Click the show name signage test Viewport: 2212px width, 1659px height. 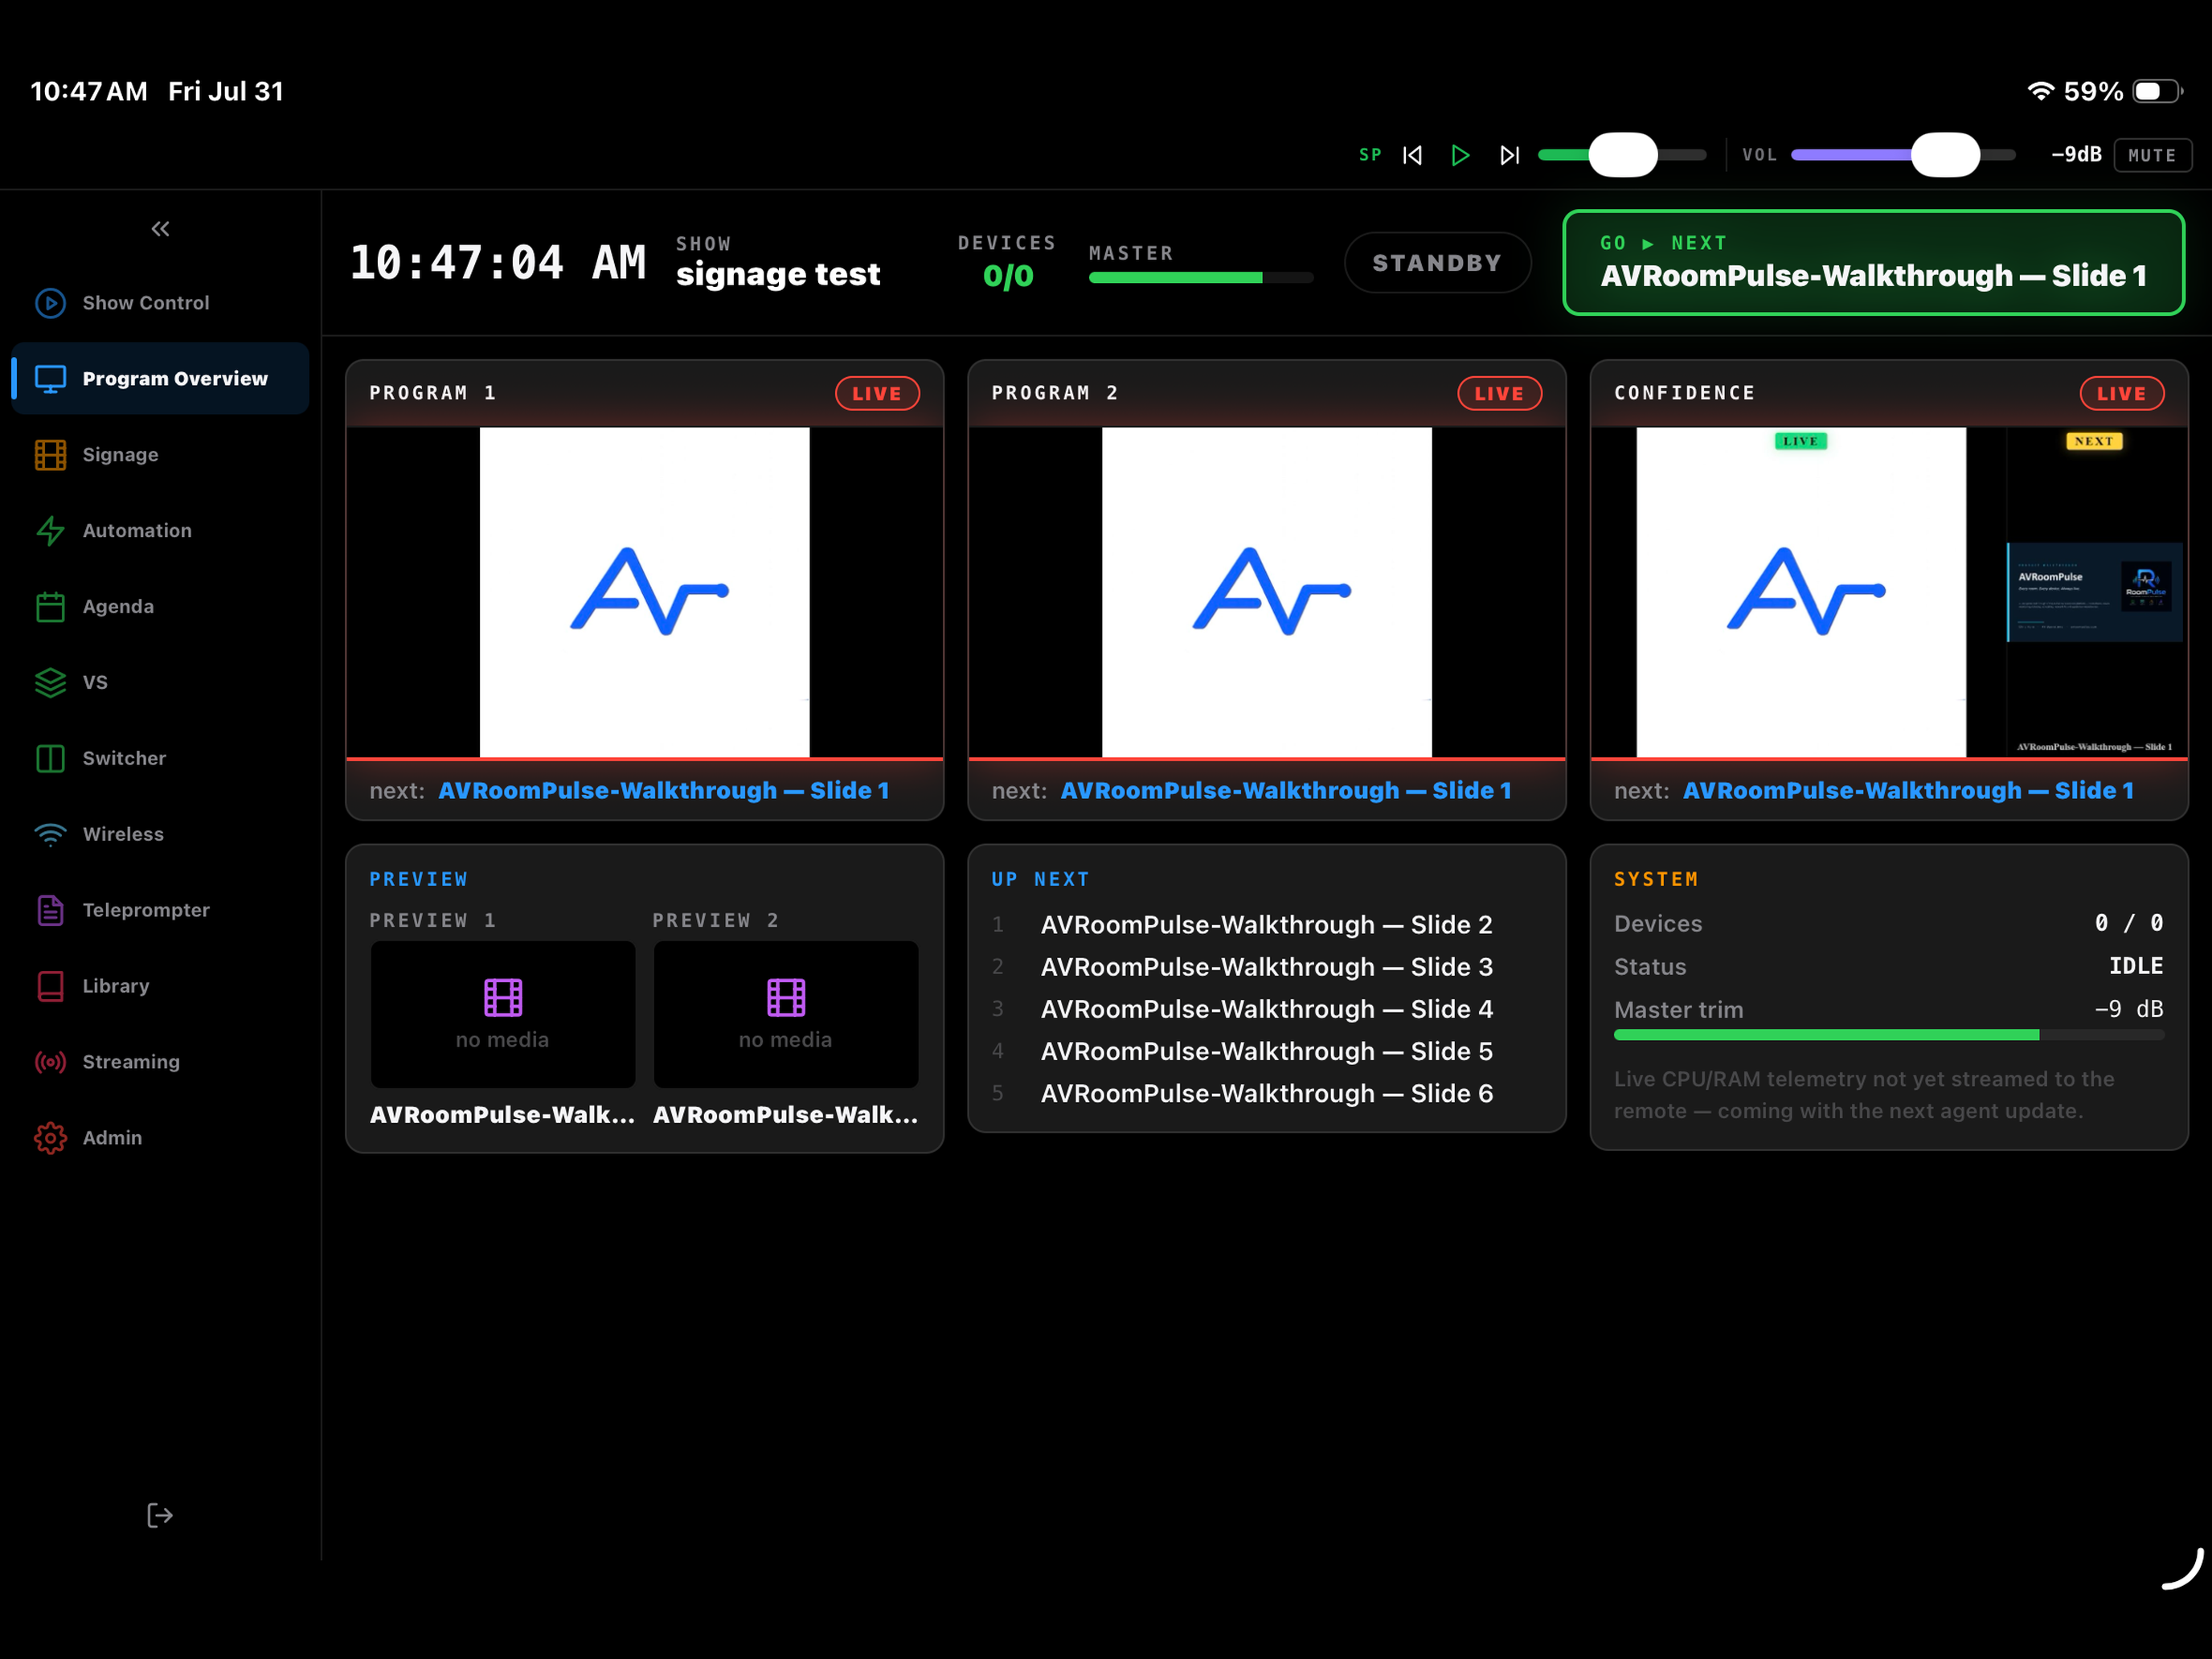pos(778,274)
